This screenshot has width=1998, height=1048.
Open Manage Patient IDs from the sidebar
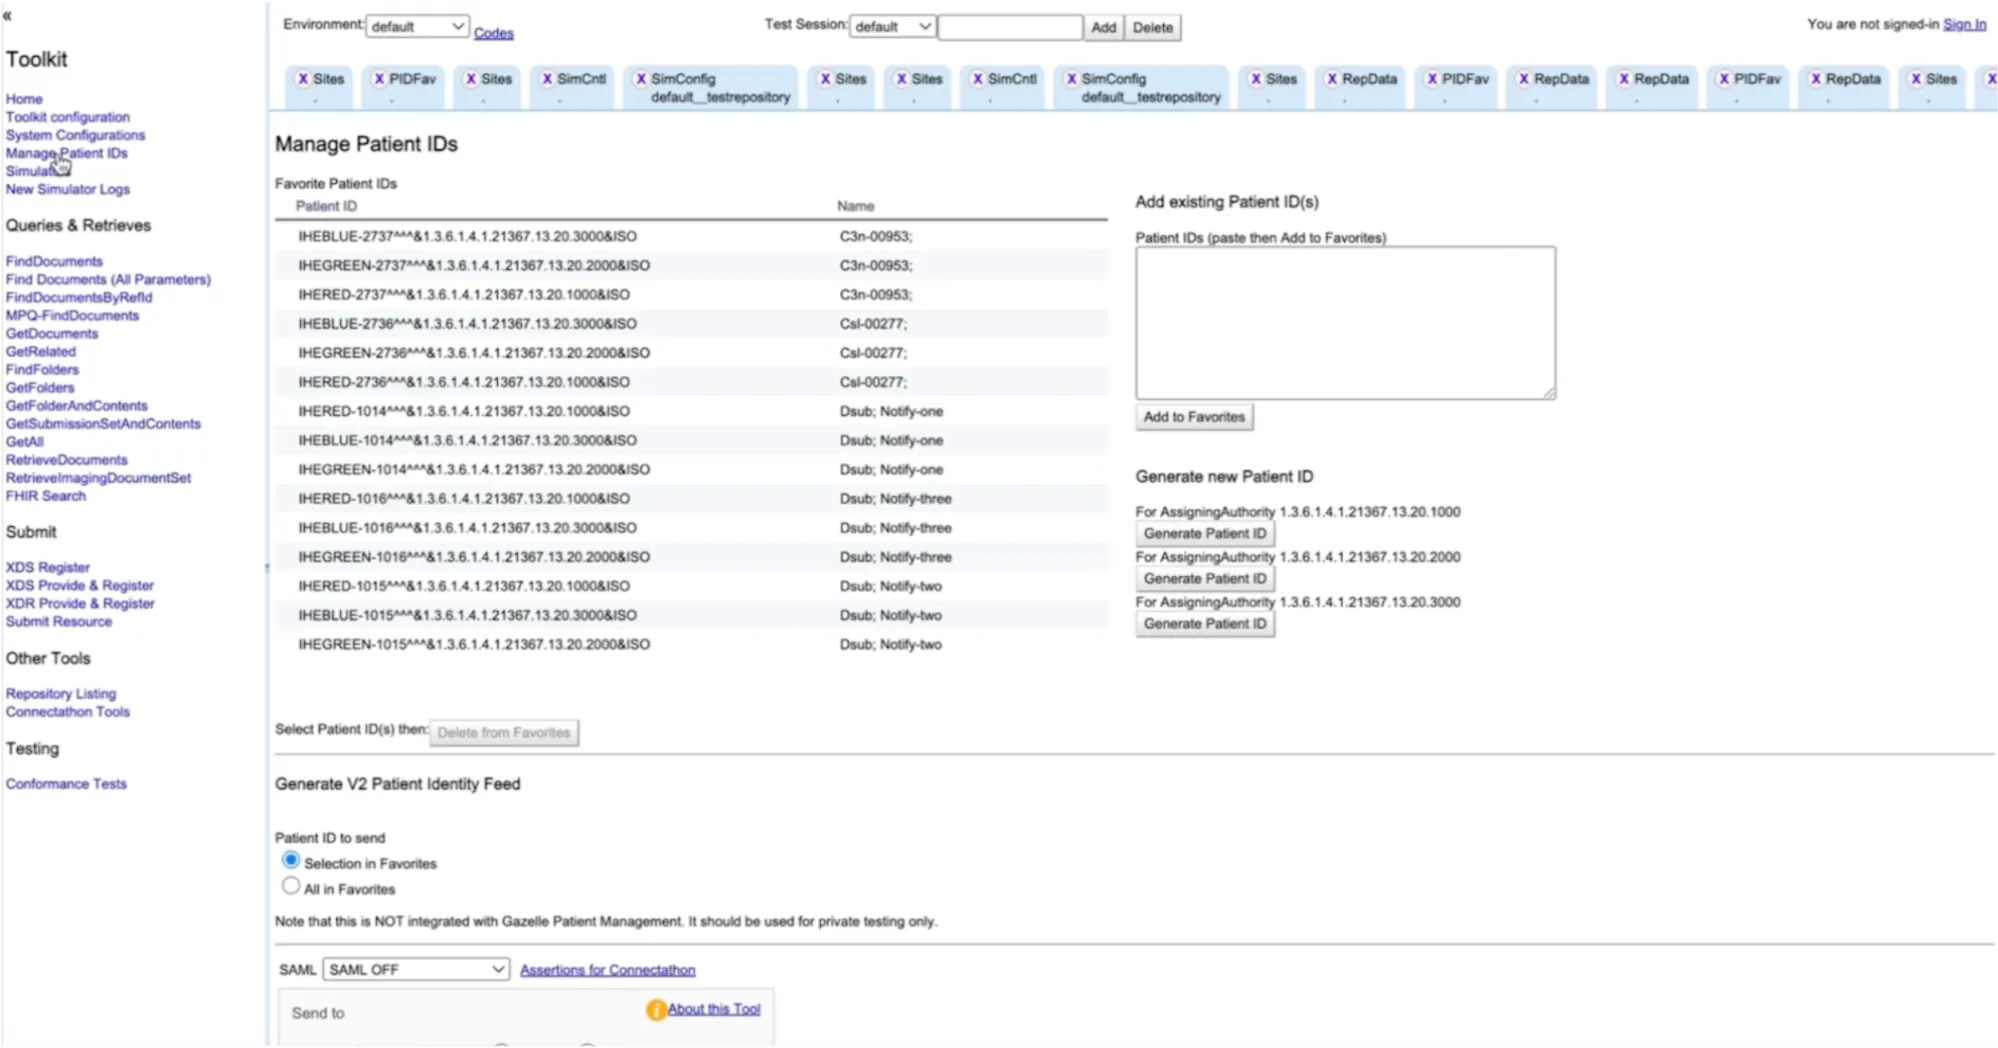(66, 153)
